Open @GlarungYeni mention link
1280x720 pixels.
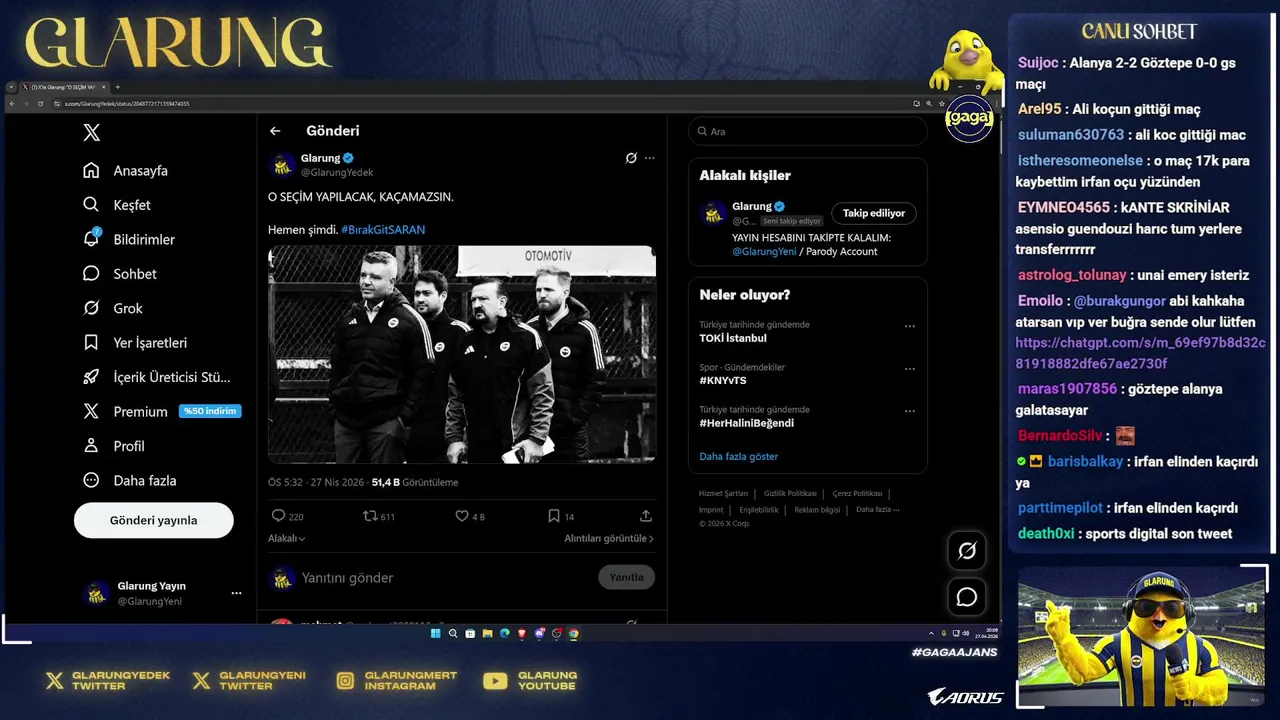pyautogui.click(x=763, y=252)
